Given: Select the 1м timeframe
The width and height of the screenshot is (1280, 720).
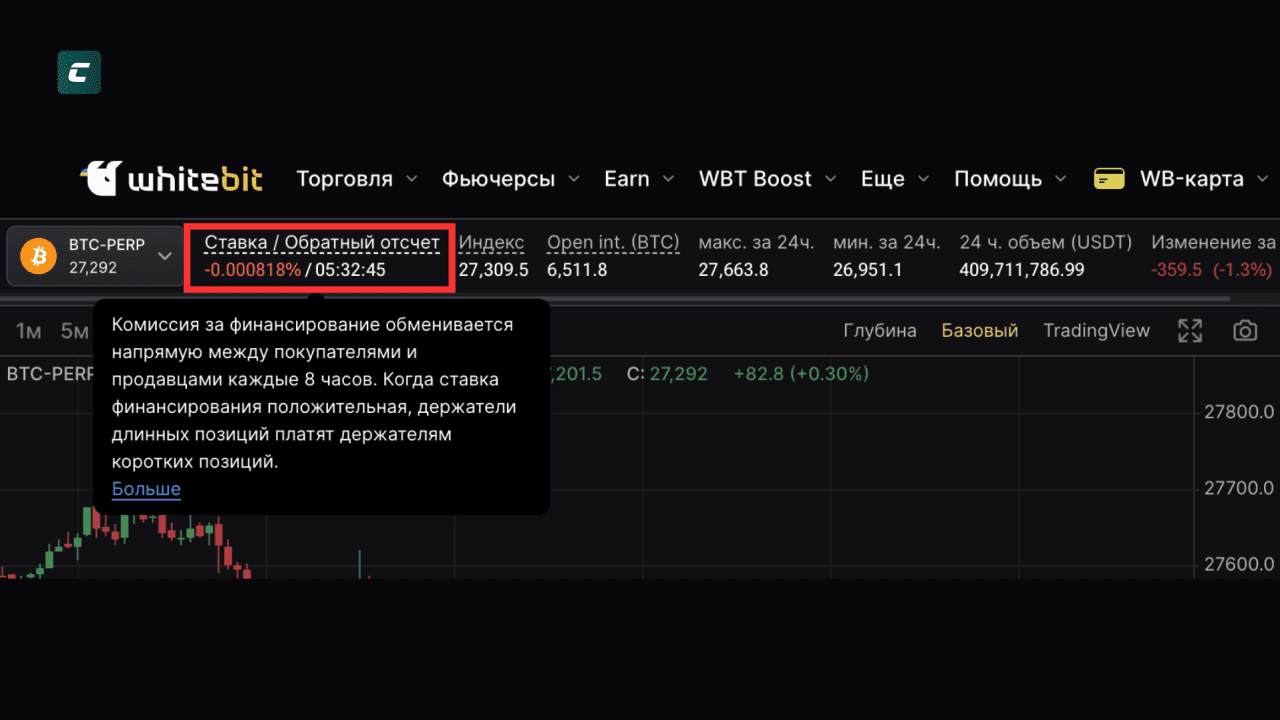Looking at the screenshot, I should pos(28,331).
